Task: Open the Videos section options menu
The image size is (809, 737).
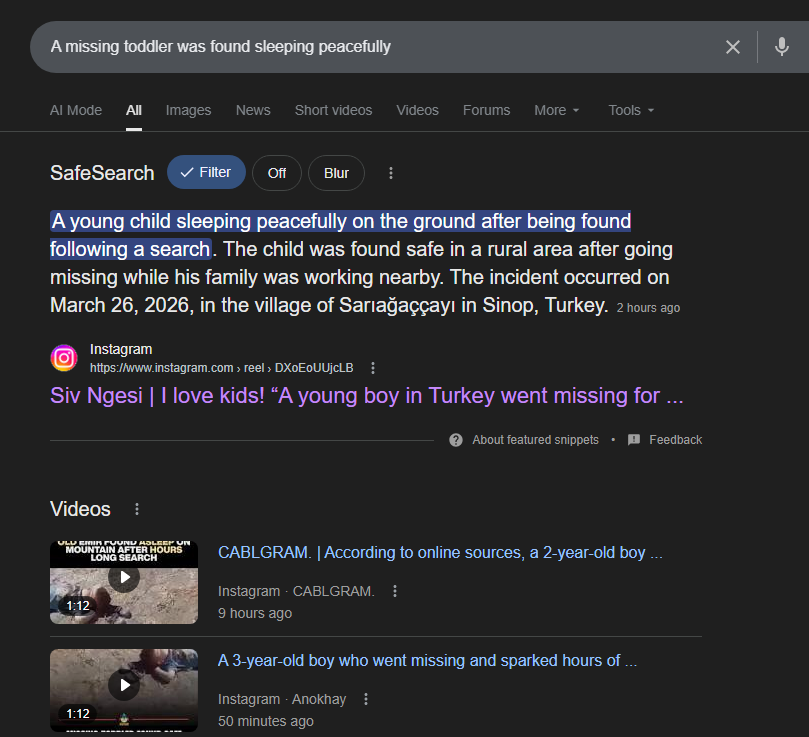Action: pyautogui.click(x=137, y=509)
